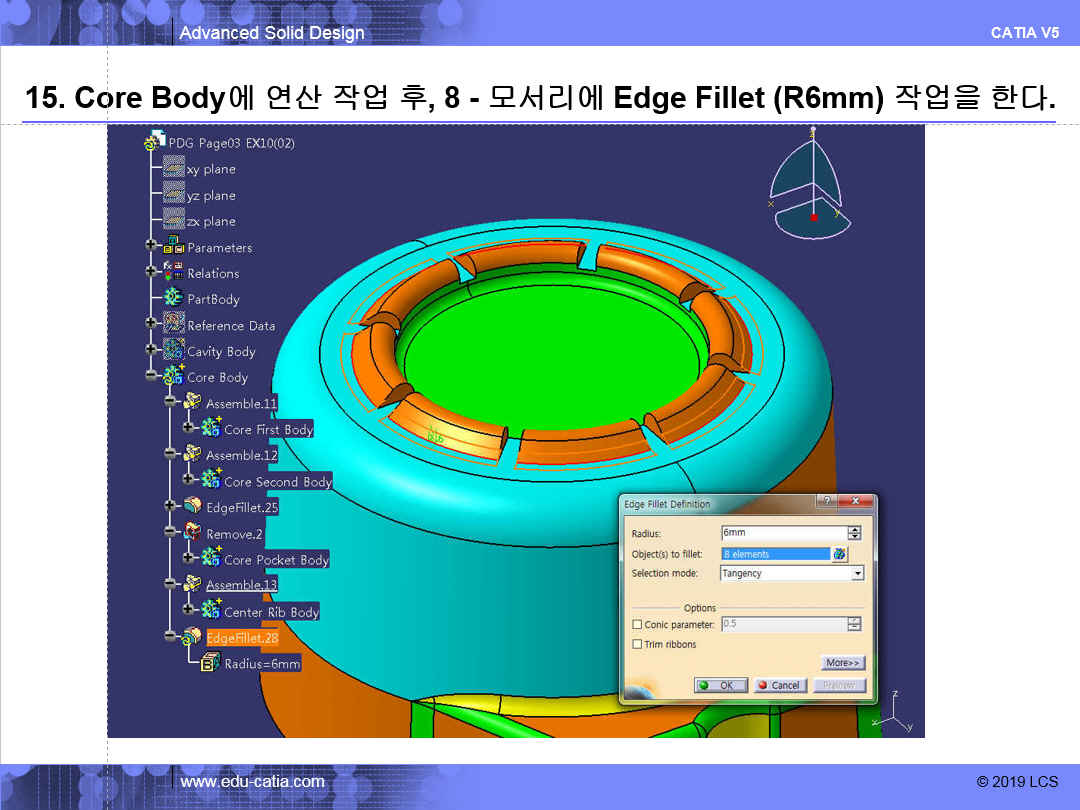1080x810 pixels.
Task: Click the xy plane icon in tree
Action: click(x=174, y=168)
